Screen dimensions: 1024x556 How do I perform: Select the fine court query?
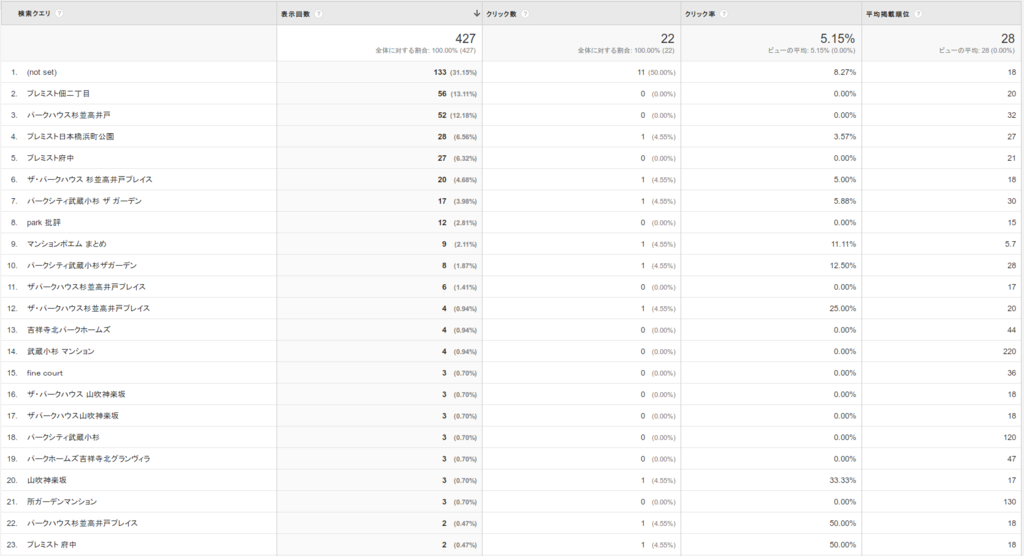(x=45, y=373)
